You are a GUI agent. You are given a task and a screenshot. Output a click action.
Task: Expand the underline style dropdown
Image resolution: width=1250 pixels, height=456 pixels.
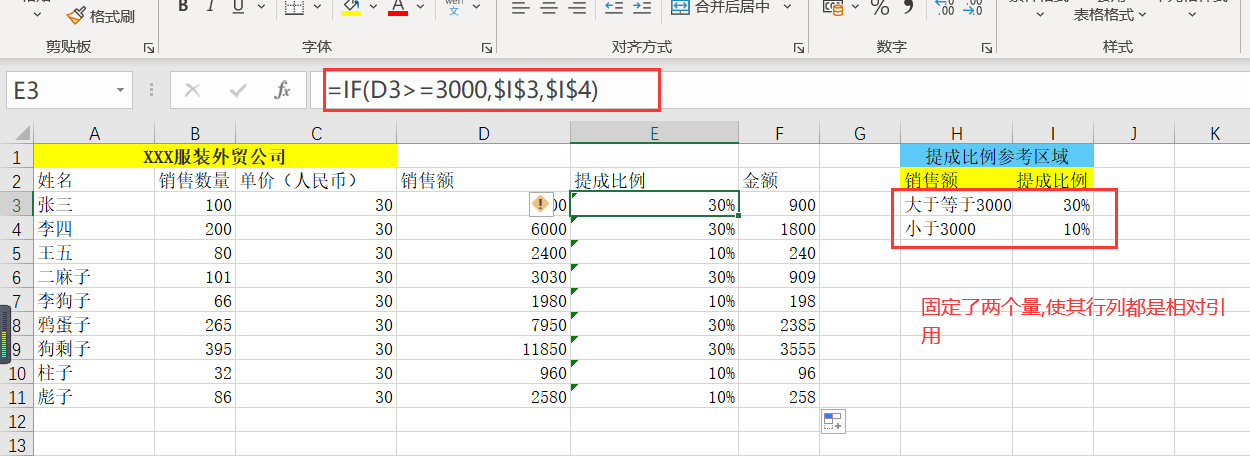click(260, 8)
